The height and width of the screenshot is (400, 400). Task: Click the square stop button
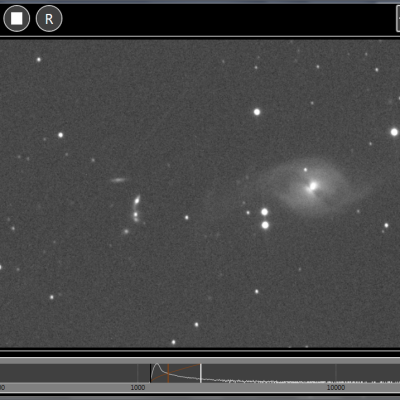16,18
